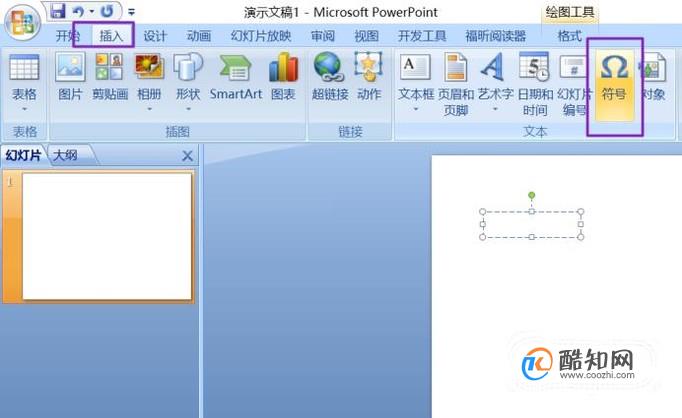This screenshot has height=418, width=682.
Task: Open the 格式 drawing tools tab
Action: coord(569,36)
